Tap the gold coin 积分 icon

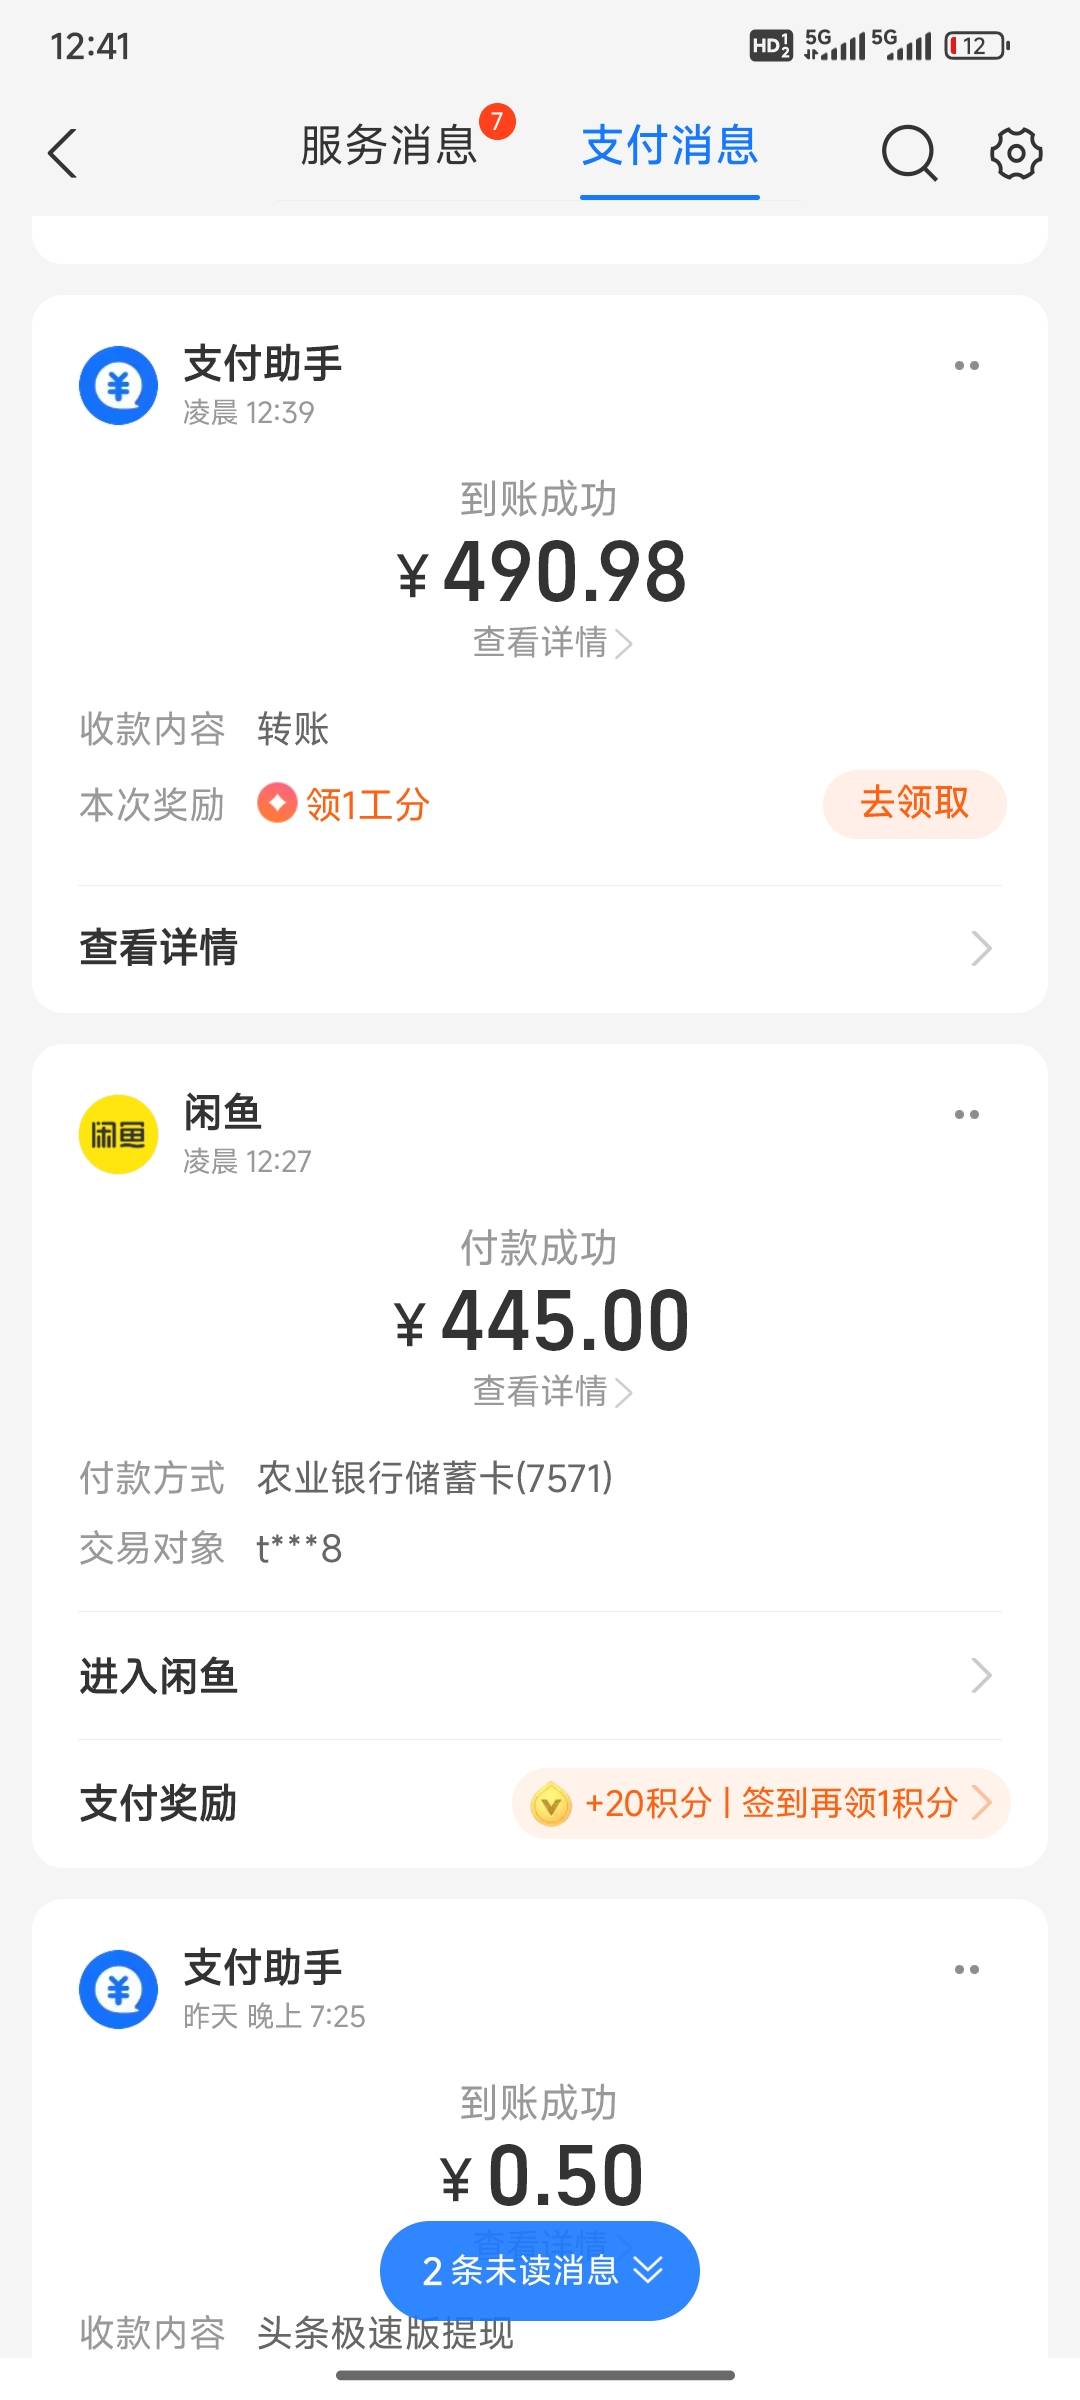point(550,1804)
